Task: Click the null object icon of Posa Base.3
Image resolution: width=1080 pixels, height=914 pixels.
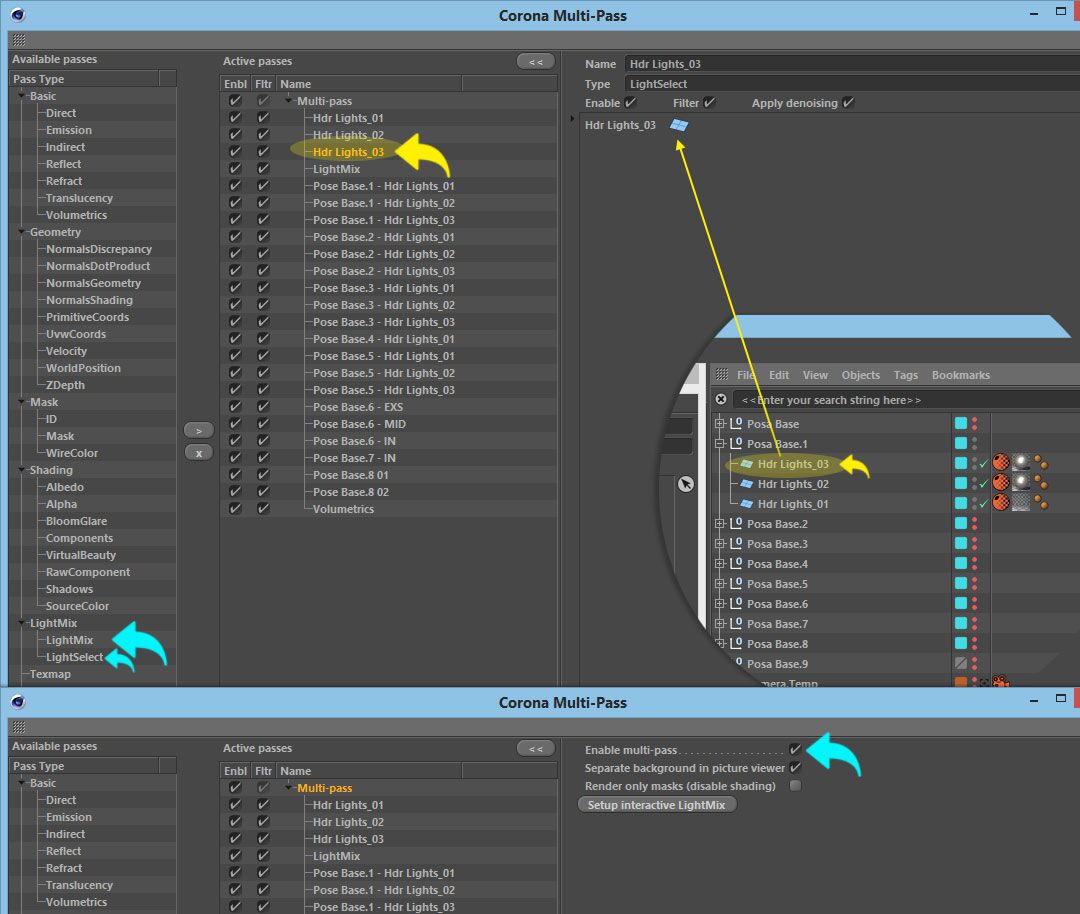Action: click(x=736, y=543)
